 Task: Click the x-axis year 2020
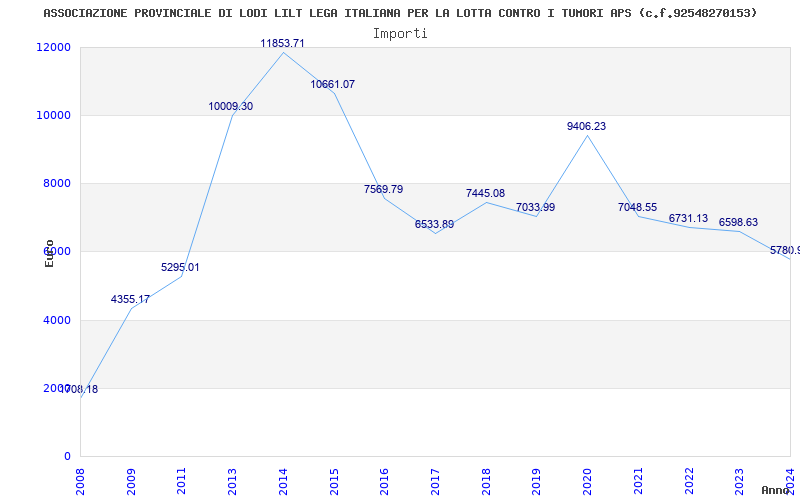[587, 481]
